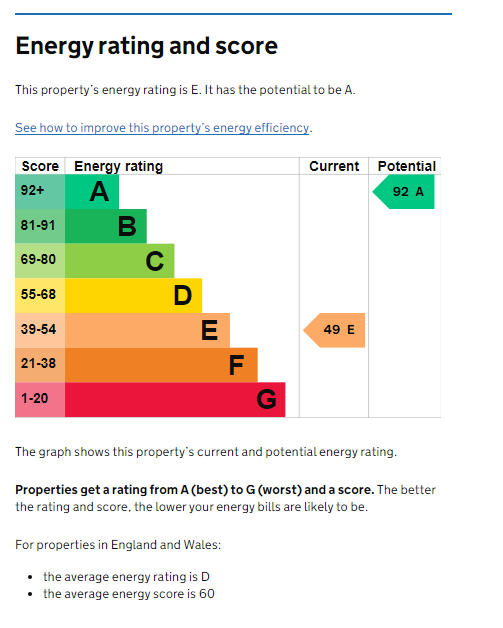Image resolution: width=503 pixels, height=628 pixels.
Task: Click the green A rating bar
Action: click(92, 191)
